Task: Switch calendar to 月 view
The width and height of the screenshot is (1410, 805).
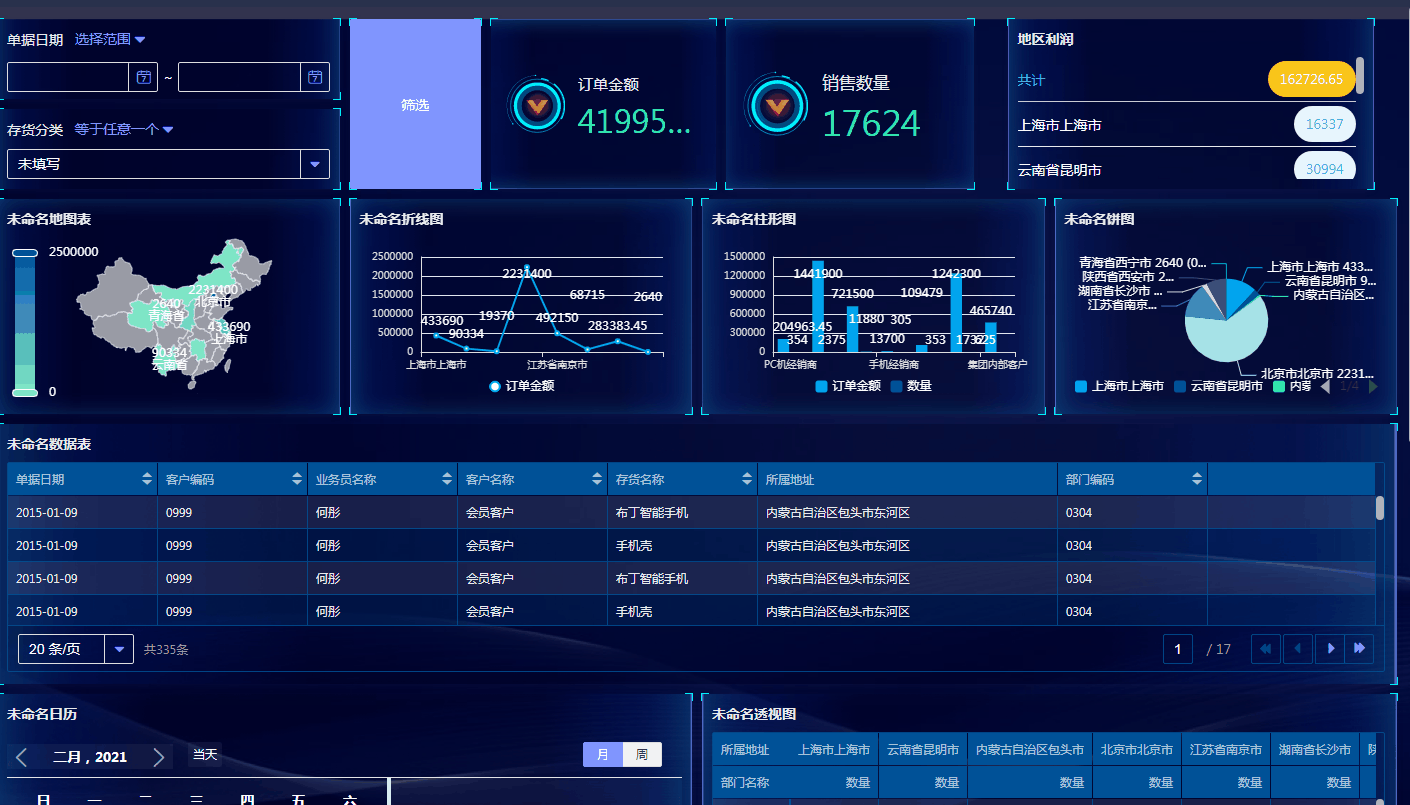Action: 602,755
